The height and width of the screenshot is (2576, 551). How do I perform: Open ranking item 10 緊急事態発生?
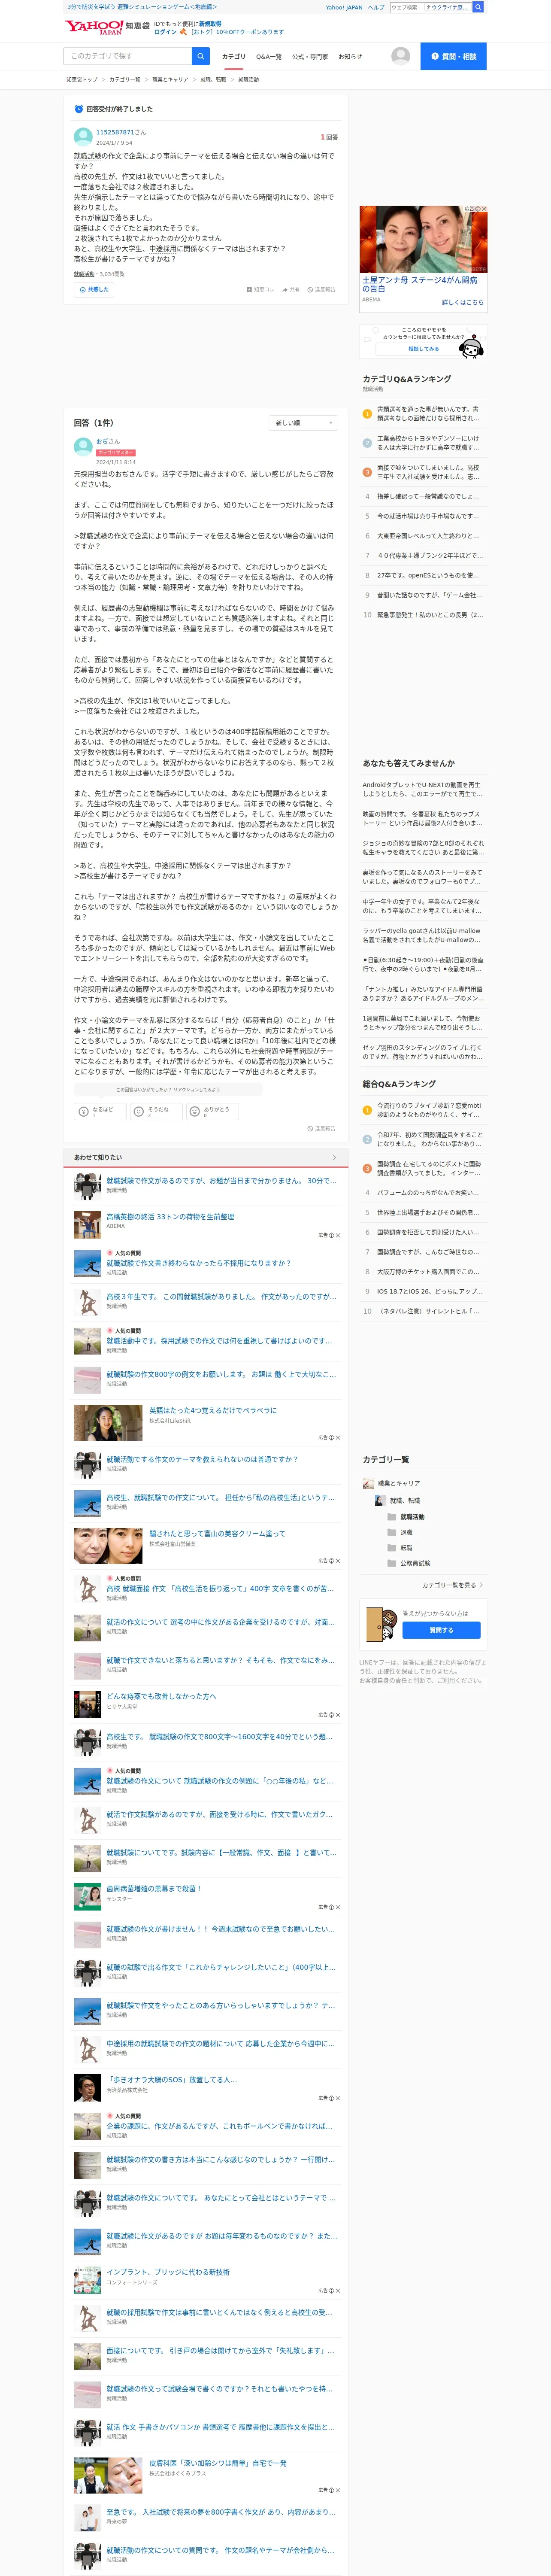click(430, 614)
